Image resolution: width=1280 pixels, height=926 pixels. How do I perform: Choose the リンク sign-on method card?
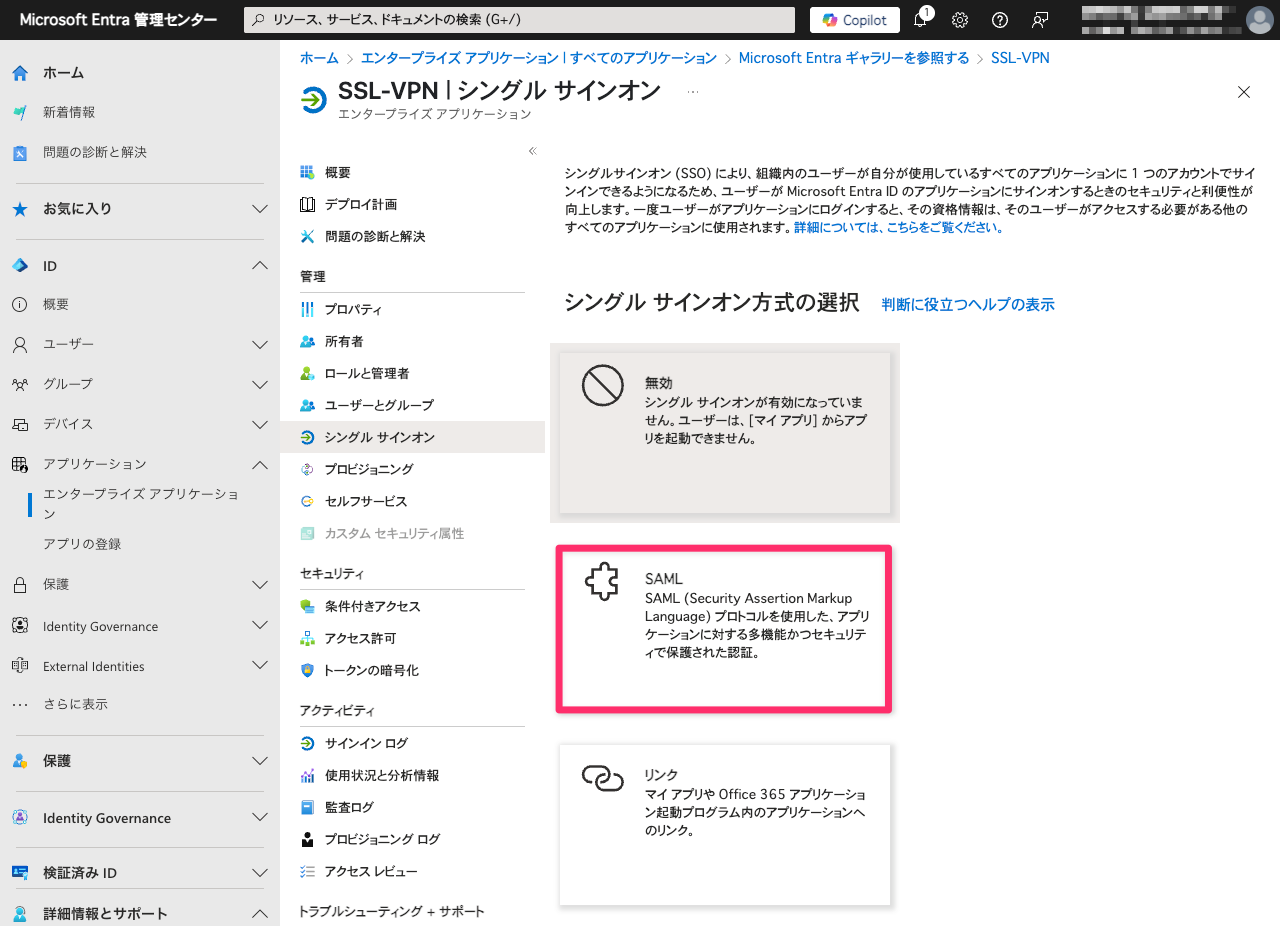[x=724, y=825]
